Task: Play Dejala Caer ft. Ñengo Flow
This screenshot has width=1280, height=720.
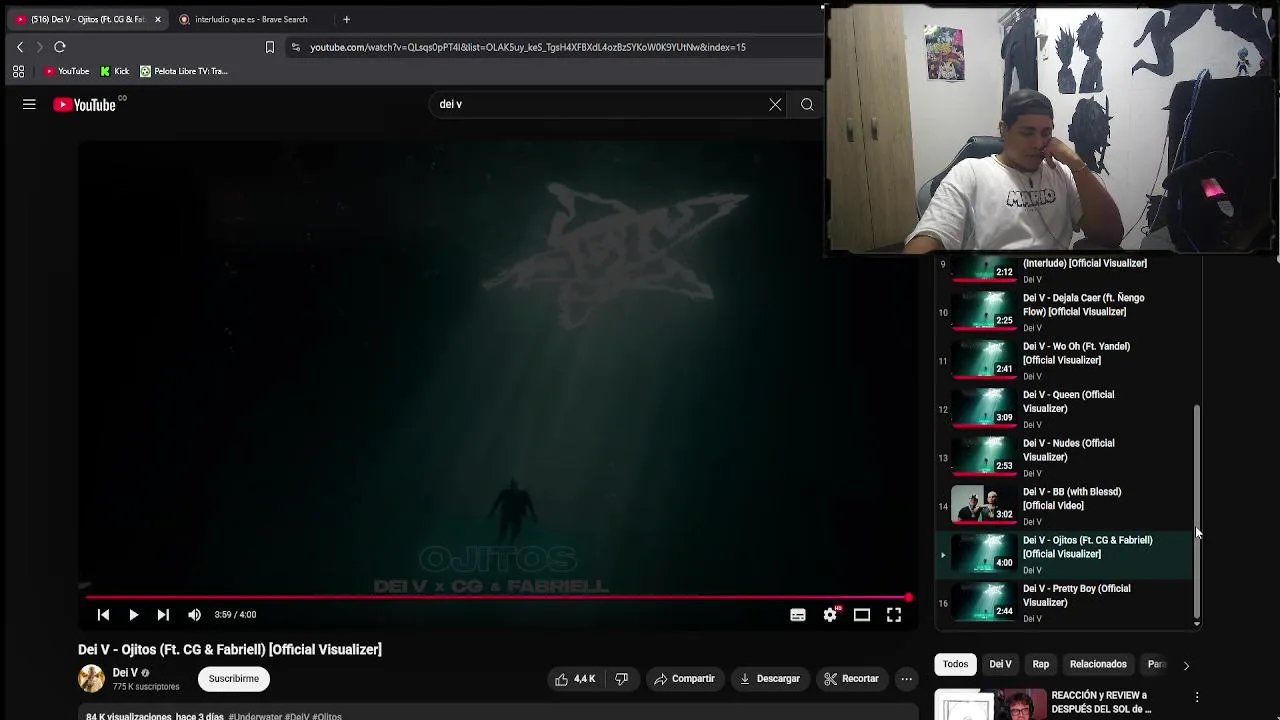Action: tap(1066, 312)
